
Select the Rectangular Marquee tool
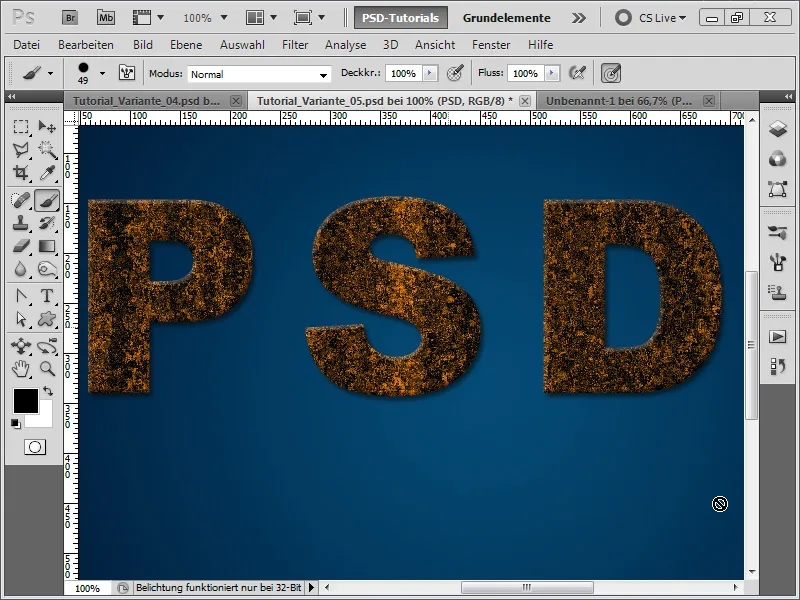coord(21,126)
